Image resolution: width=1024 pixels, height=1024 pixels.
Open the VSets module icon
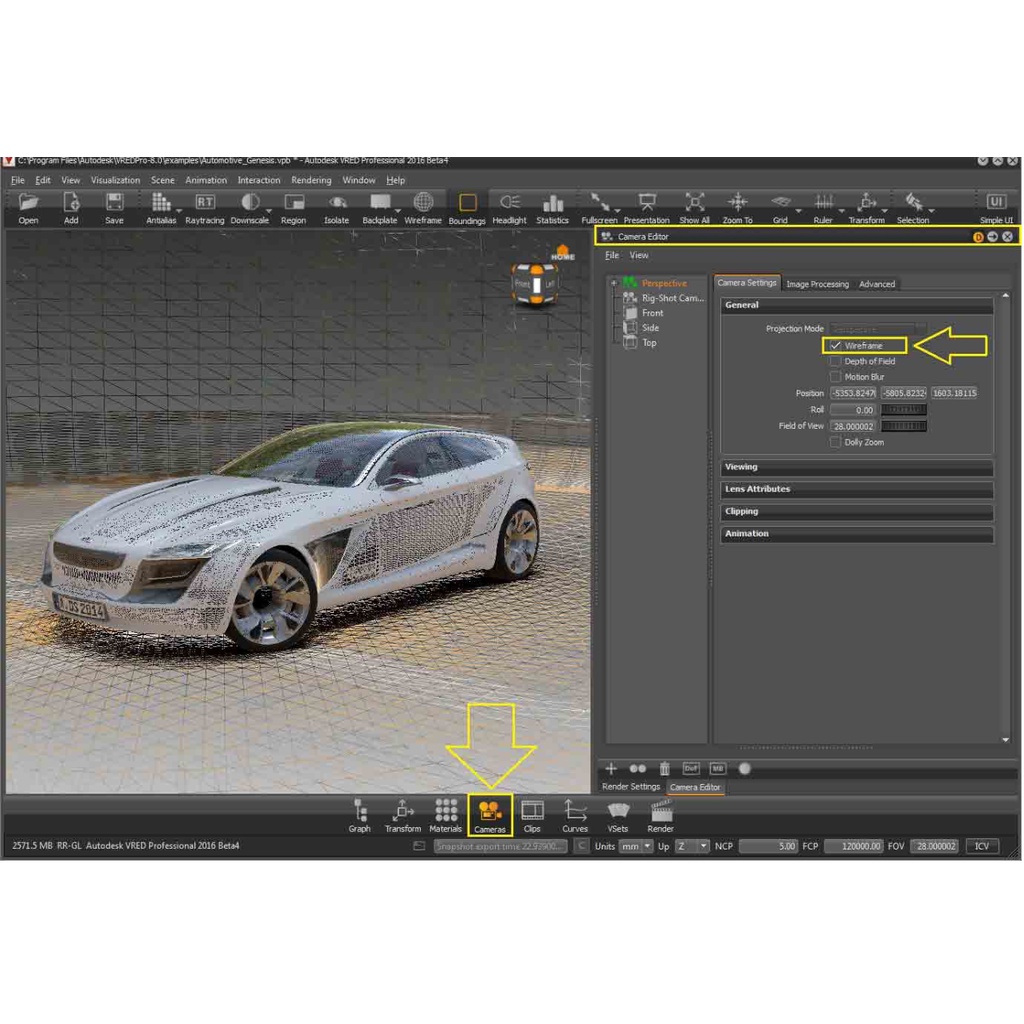(x=618, y=815)
